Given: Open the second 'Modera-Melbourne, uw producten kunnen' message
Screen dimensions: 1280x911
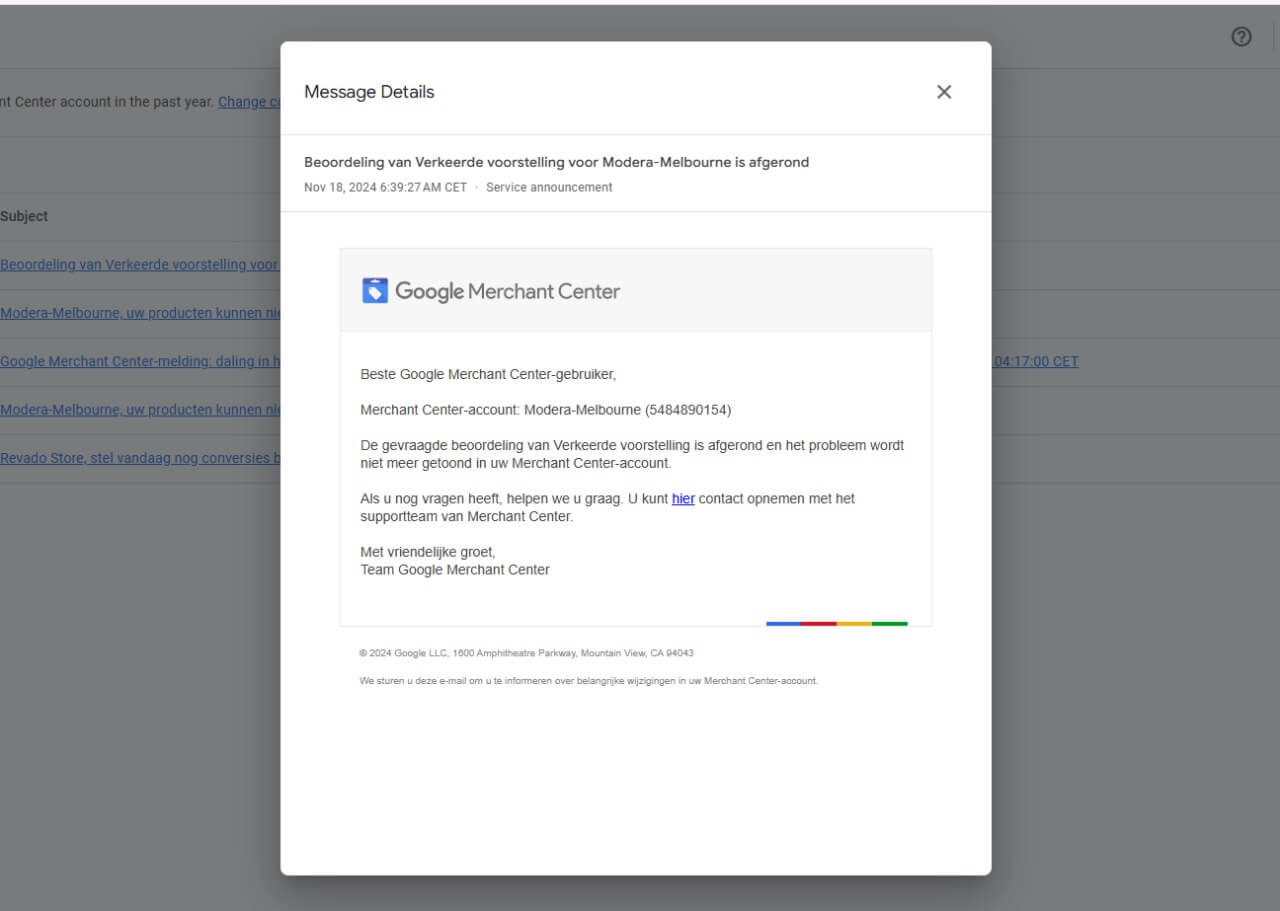Looking at the screenshot, I should tap(140, 410).
